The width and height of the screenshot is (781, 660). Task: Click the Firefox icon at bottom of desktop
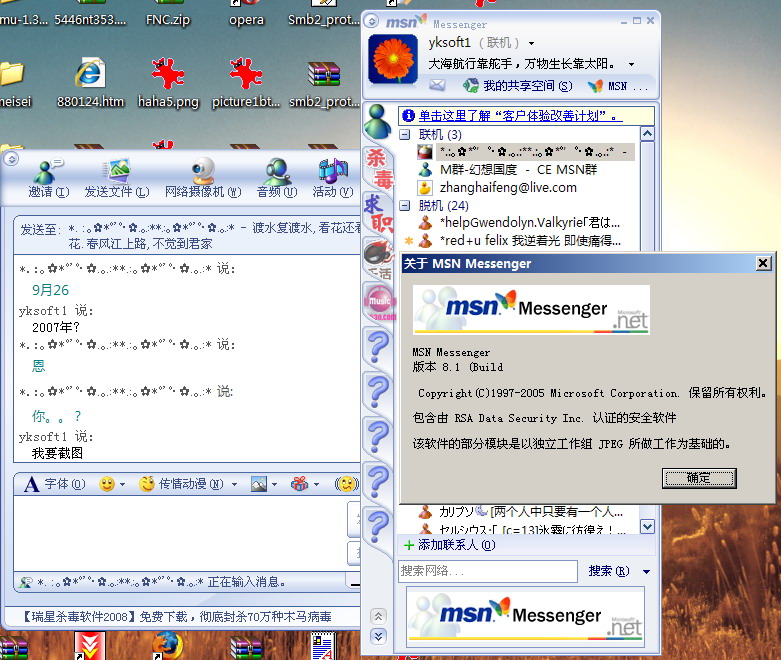pos(167,646)
